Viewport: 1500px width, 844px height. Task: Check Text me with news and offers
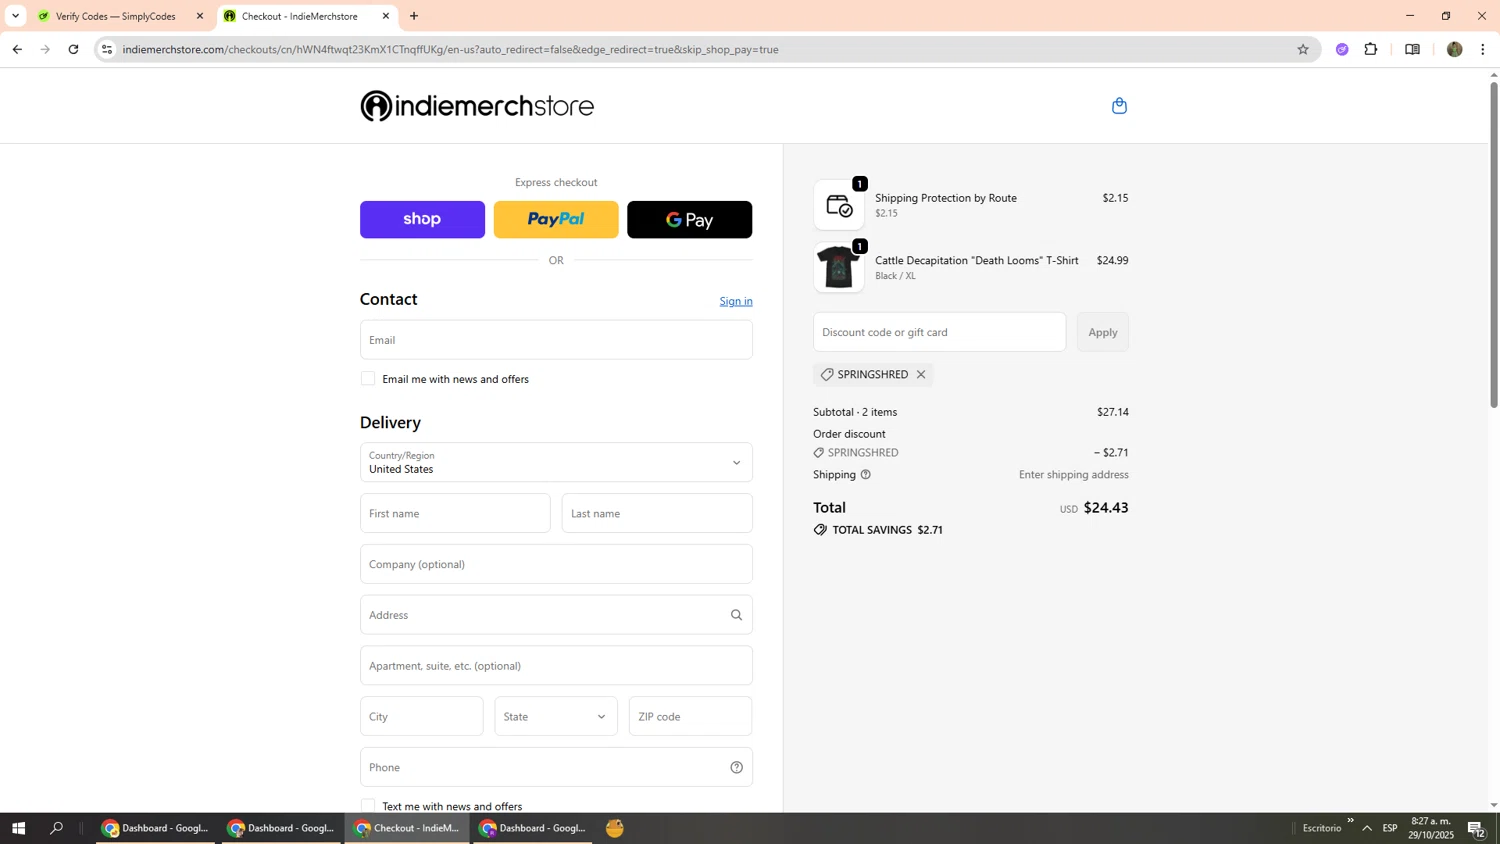coord(368,806)
